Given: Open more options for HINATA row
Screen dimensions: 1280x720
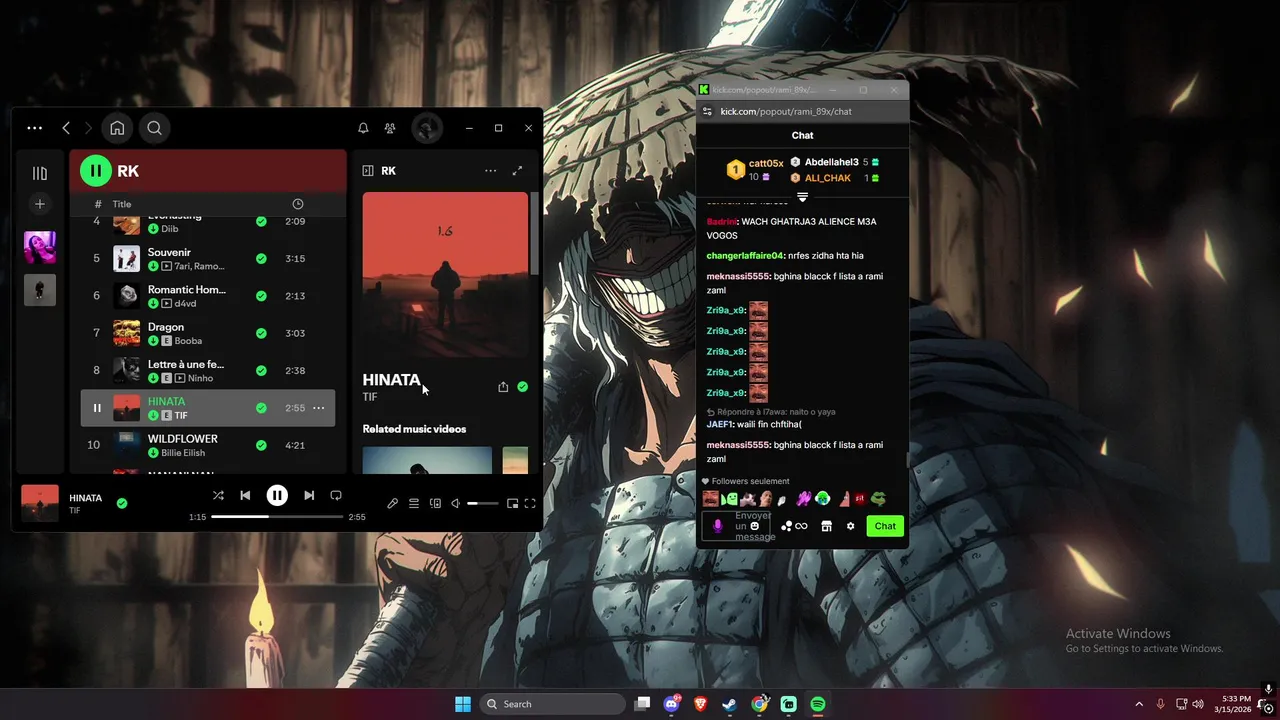Looking at the screenshot, I should point(319,408).
